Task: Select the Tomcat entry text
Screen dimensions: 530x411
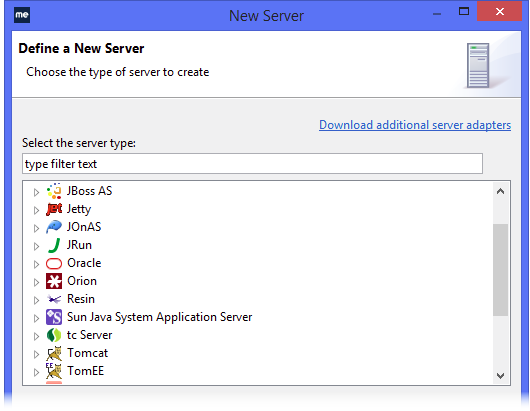Action: click(x=88, y=353)
